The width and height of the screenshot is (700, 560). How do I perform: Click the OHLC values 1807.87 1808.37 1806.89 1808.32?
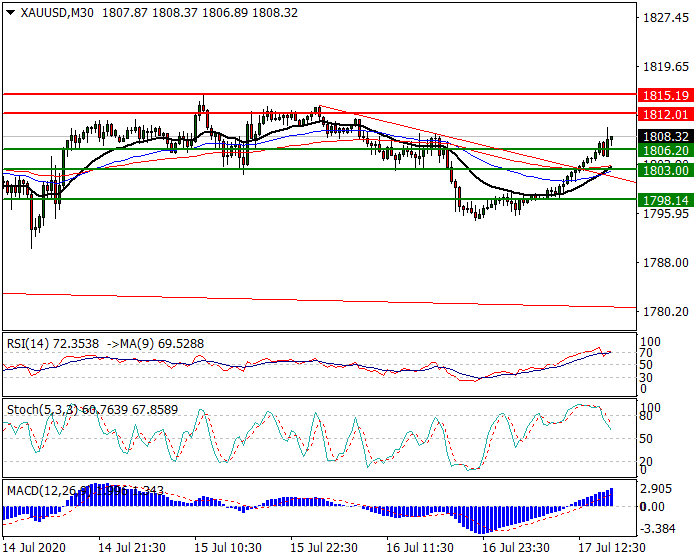coord(200,13)
